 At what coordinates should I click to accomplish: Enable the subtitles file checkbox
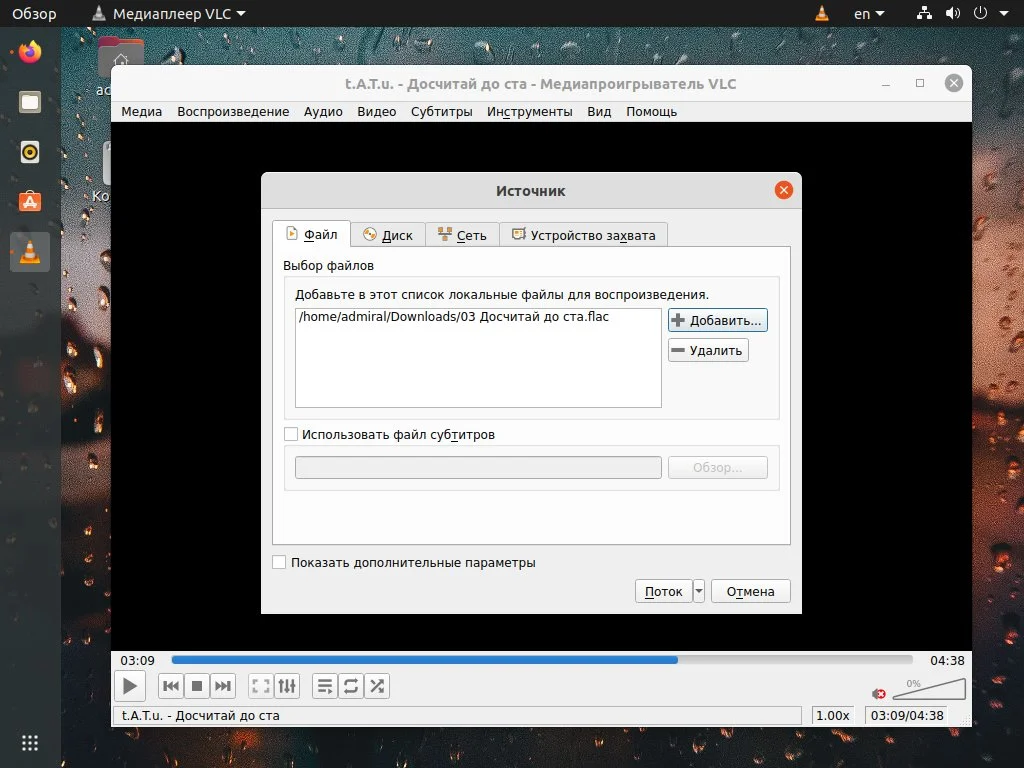tap(291, 434)
